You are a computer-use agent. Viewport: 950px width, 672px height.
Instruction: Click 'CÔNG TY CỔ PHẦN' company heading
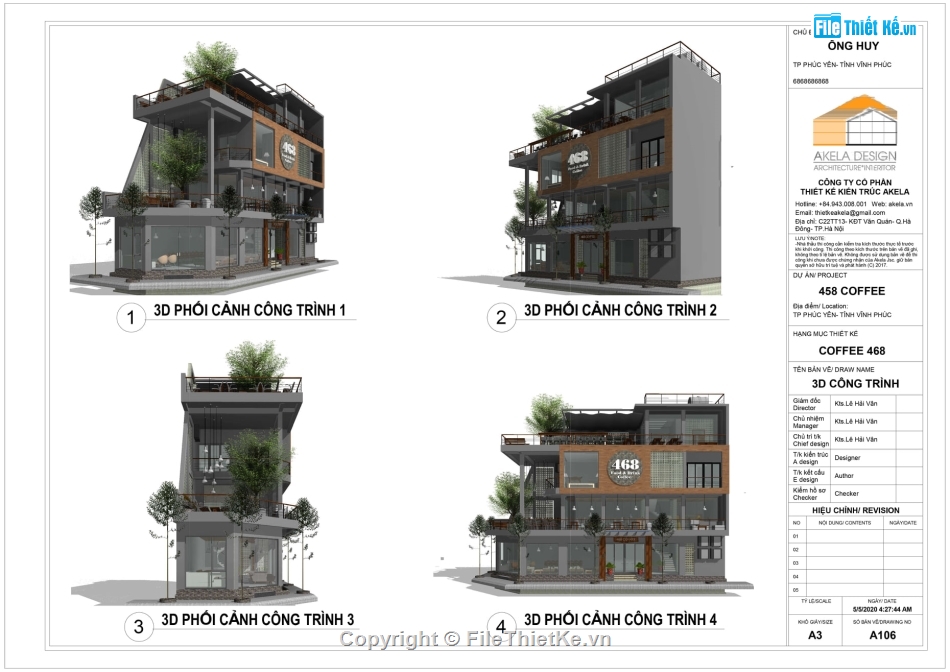click(855, 182)
